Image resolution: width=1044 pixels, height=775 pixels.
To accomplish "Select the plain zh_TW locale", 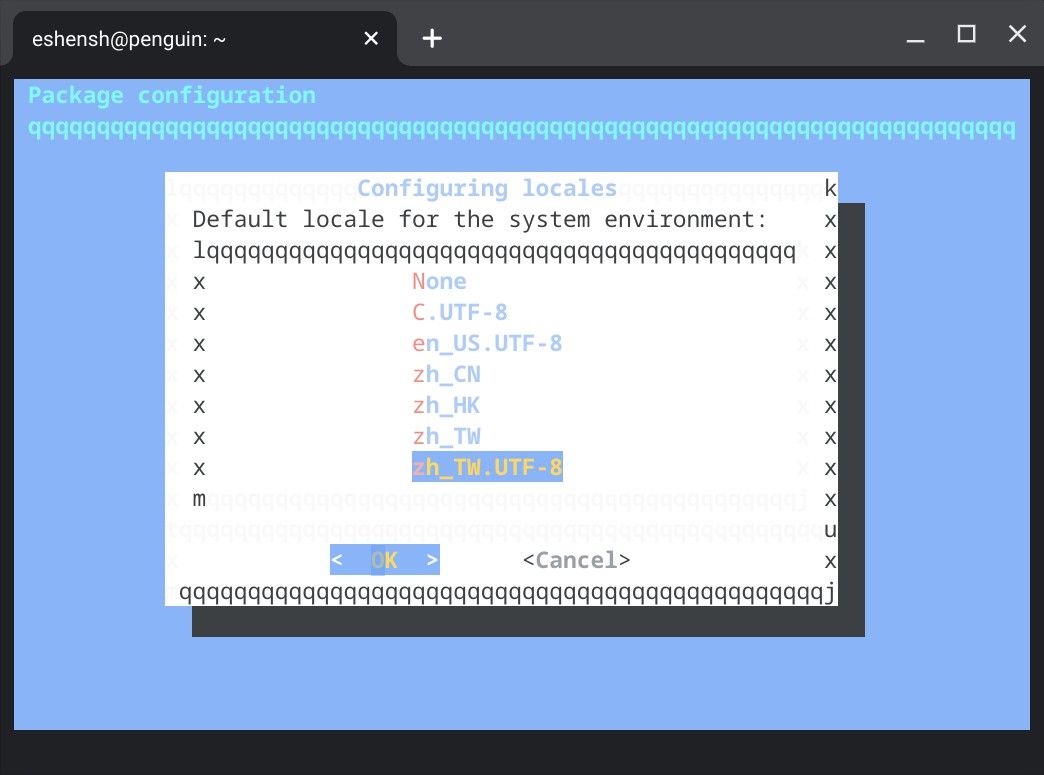I will (x=446, y=437).
